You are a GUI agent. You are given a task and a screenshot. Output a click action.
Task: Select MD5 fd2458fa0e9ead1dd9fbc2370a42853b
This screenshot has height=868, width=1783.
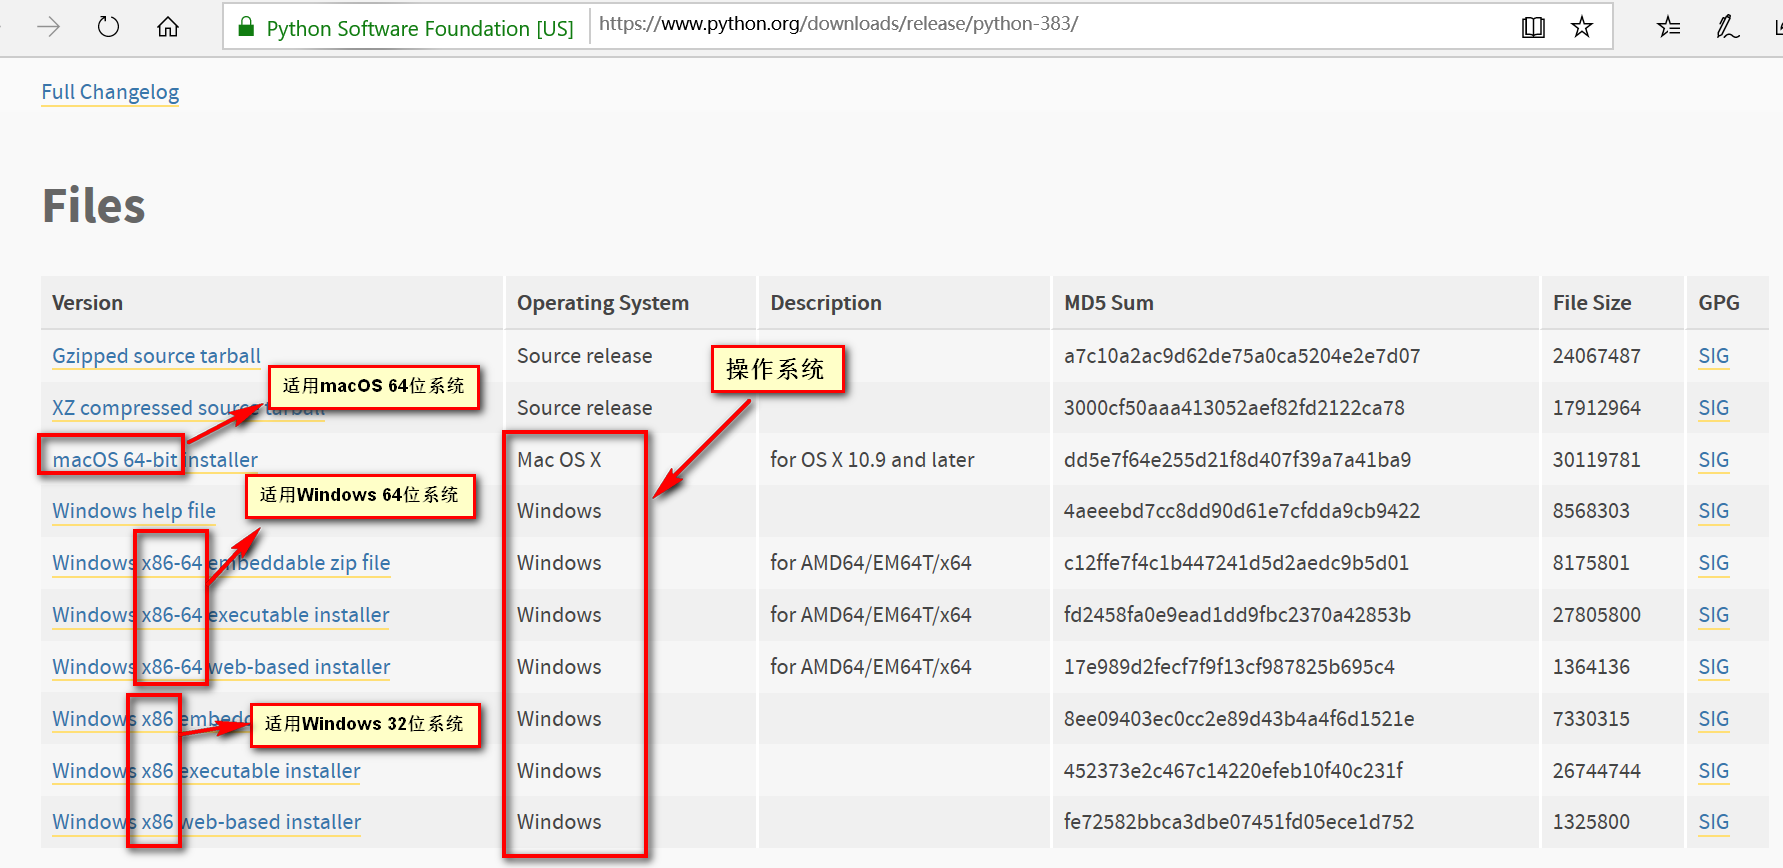coord(1237,615)
